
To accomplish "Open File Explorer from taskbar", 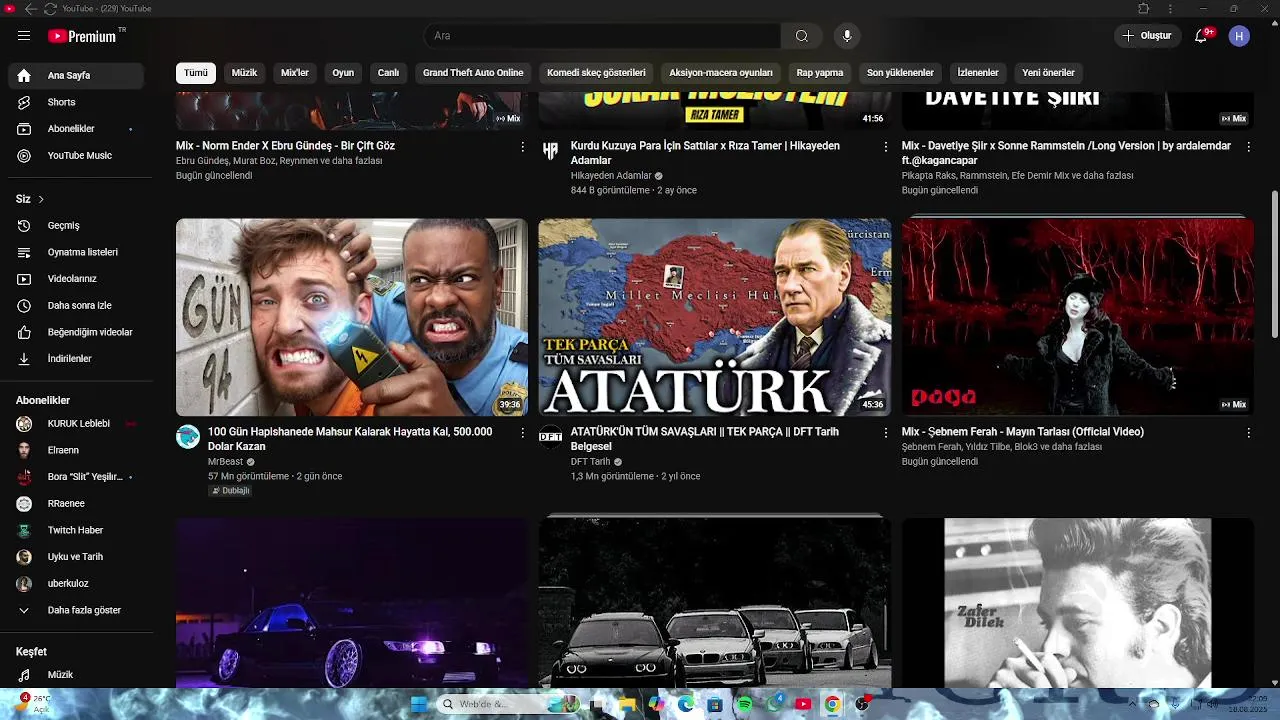I will (x=627, y=704).
